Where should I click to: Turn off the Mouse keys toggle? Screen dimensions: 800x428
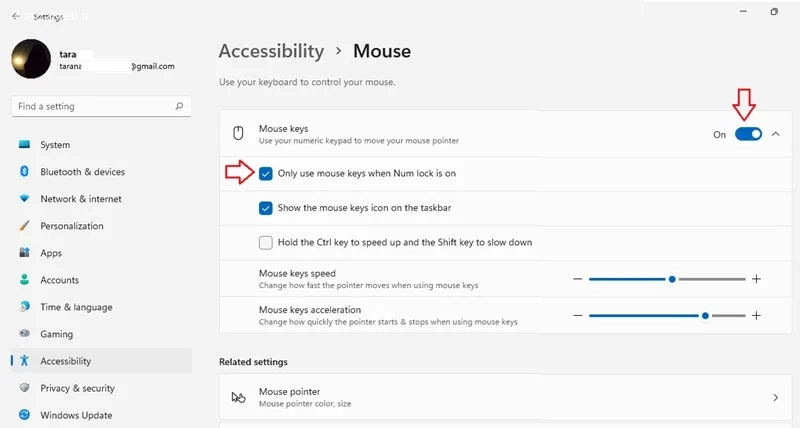[x=748, y=134]
